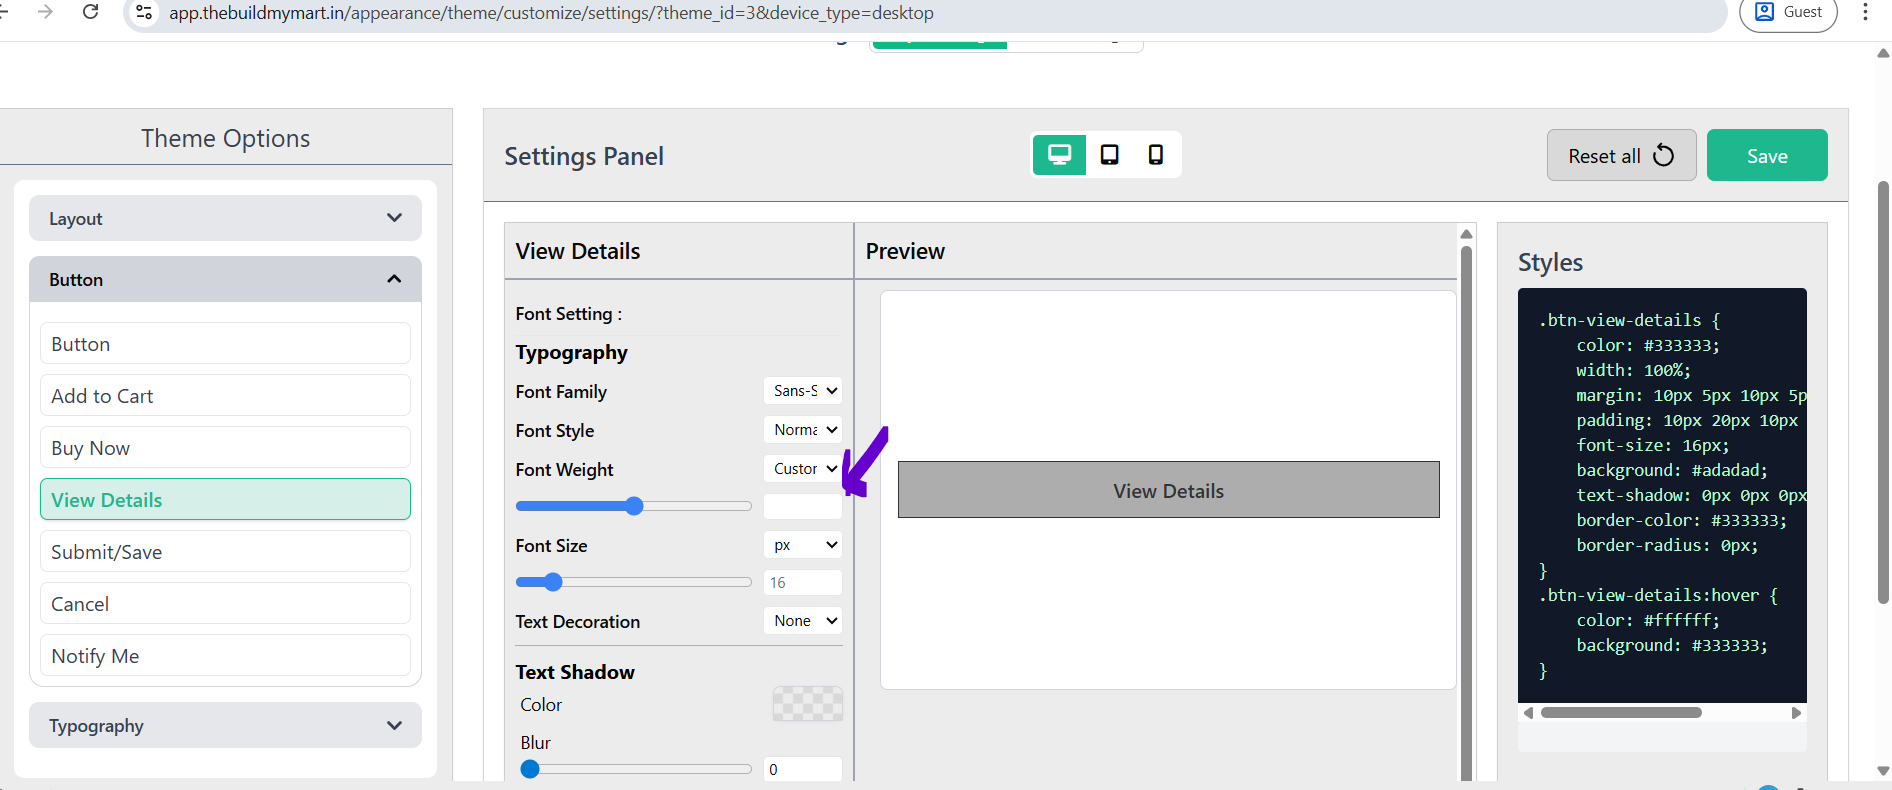The image size is (1892, 790).
Task: Click the "Typography" heading in View Details
Action: (x=572, y=353)
